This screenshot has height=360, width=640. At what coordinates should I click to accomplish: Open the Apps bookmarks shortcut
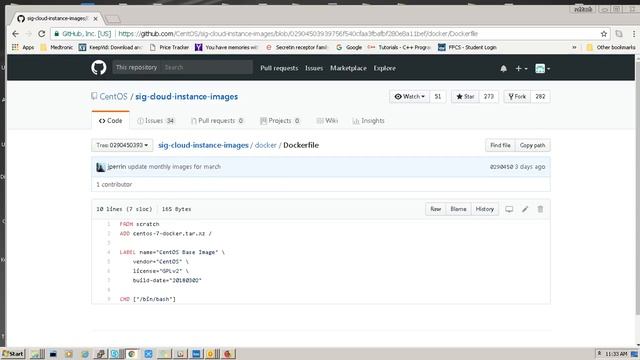[x=23, y=47]
